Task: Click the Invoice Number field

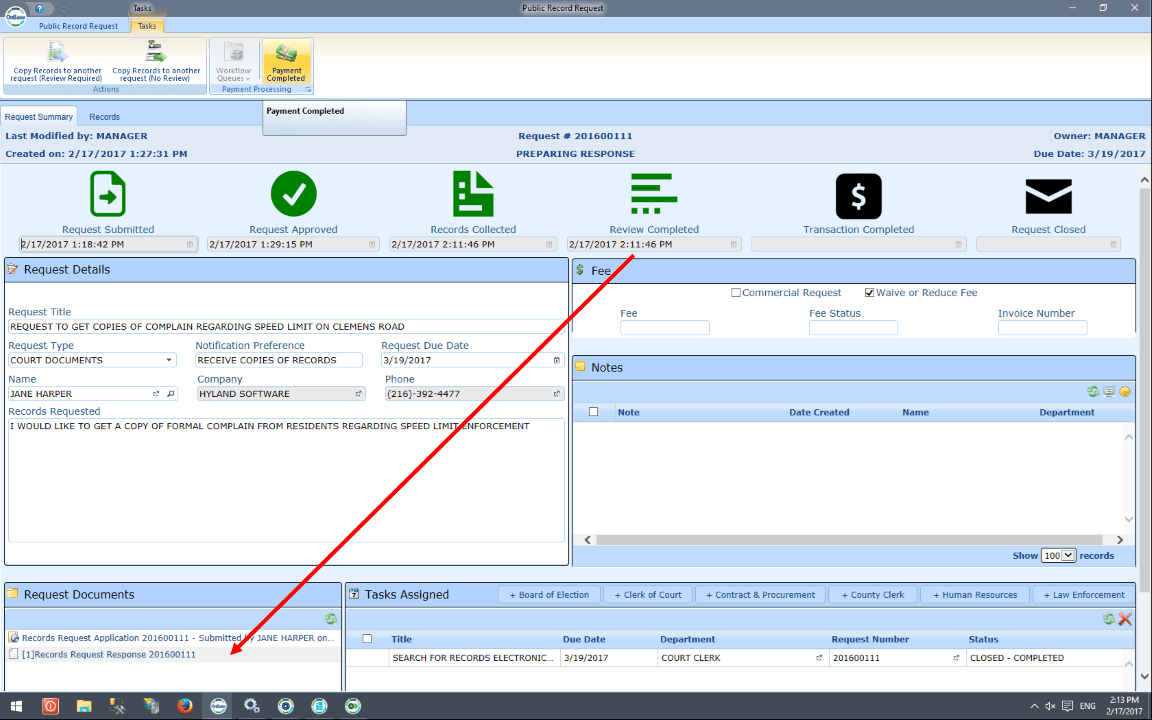Action: click(1042, 328)
